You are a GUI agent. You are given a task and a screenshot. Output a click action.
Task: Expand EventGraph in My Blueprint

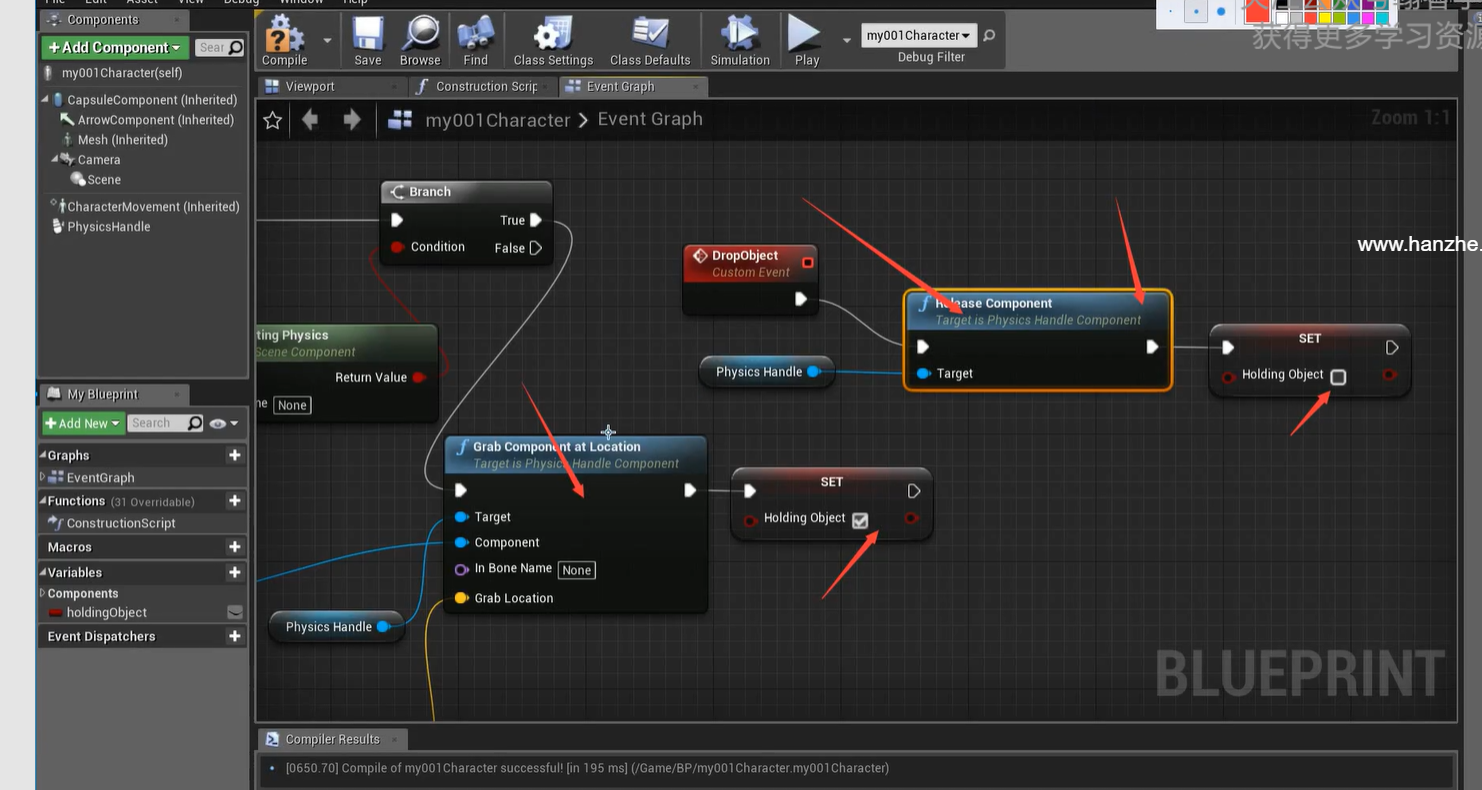tap(42, 477)
